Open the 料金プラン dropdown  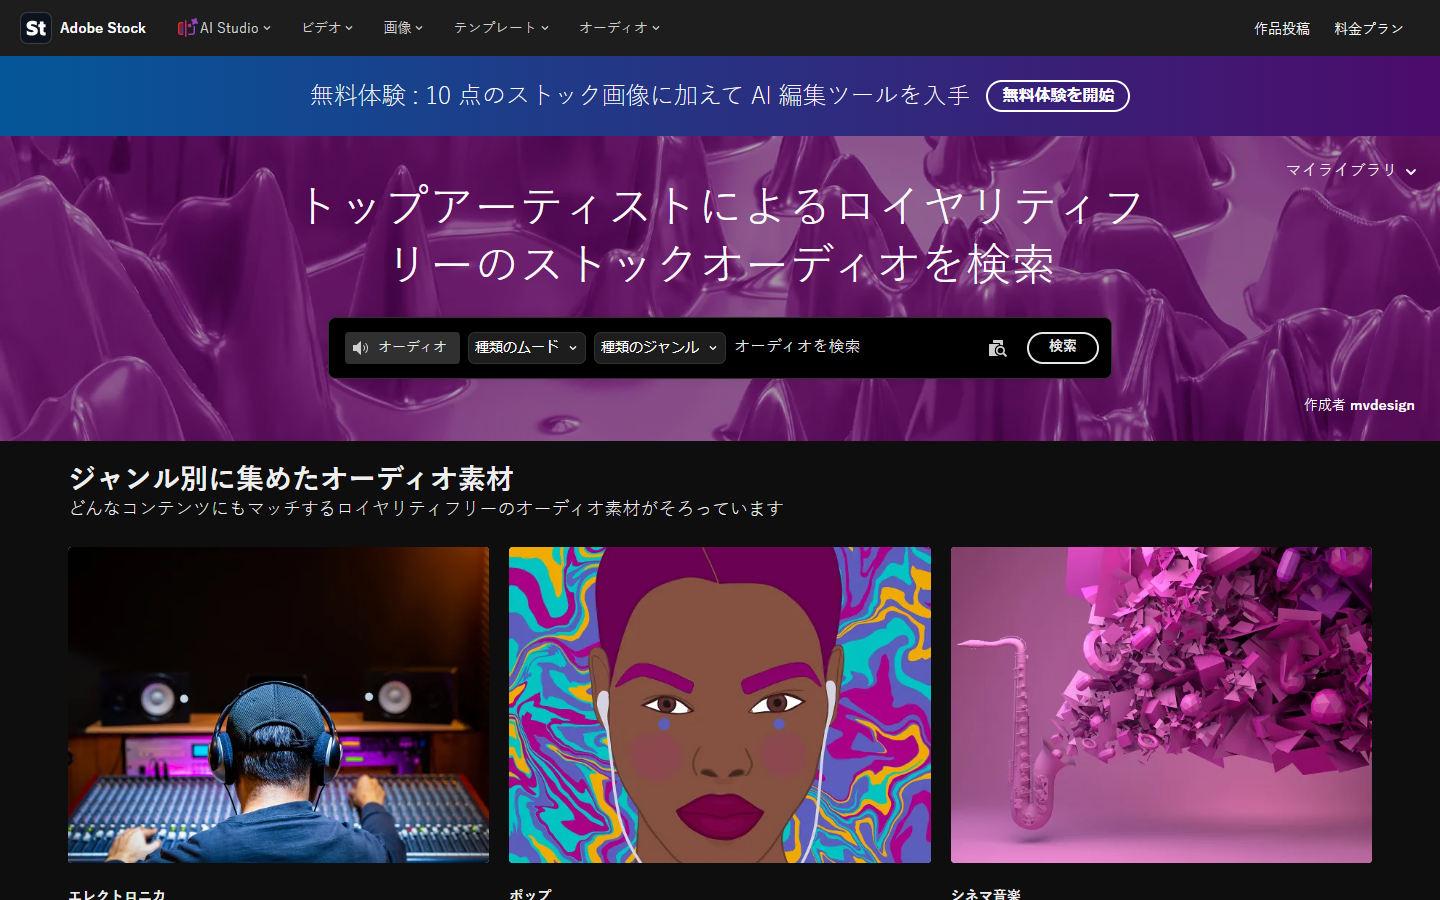pyautogui.click(x=1368, y=28)
